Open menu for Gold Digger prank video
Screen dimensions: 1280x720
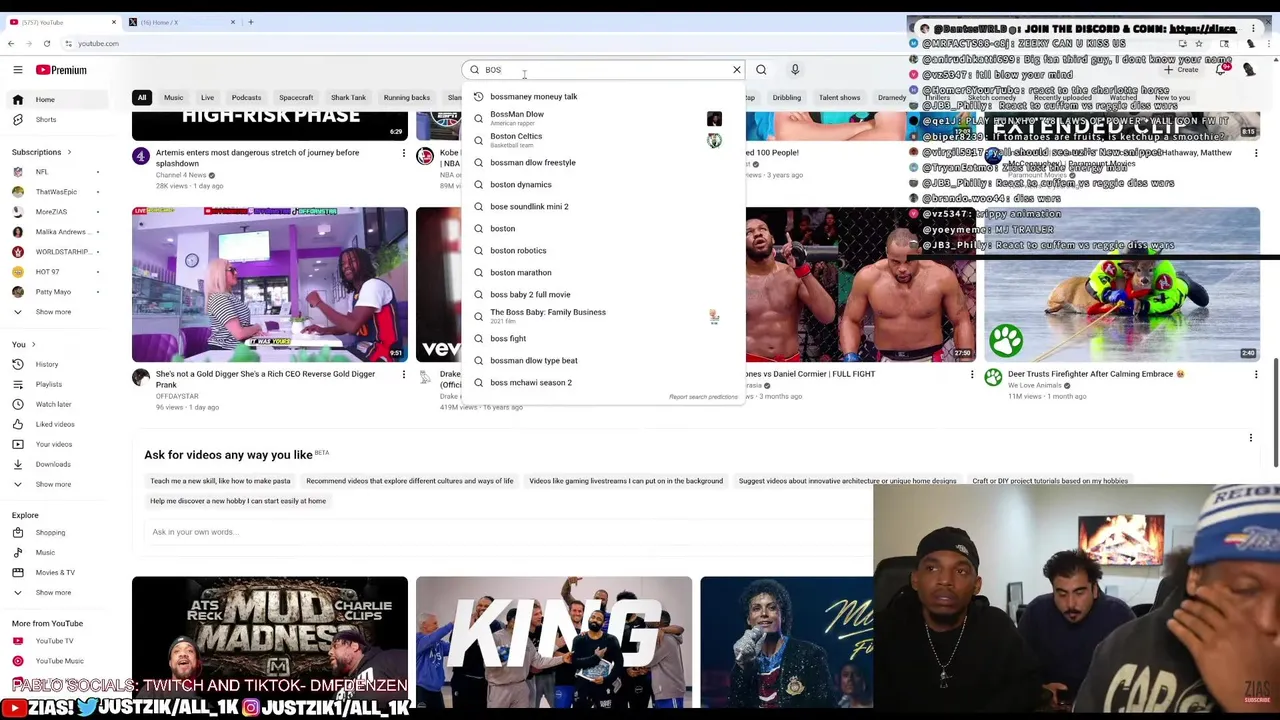[404, 374]
